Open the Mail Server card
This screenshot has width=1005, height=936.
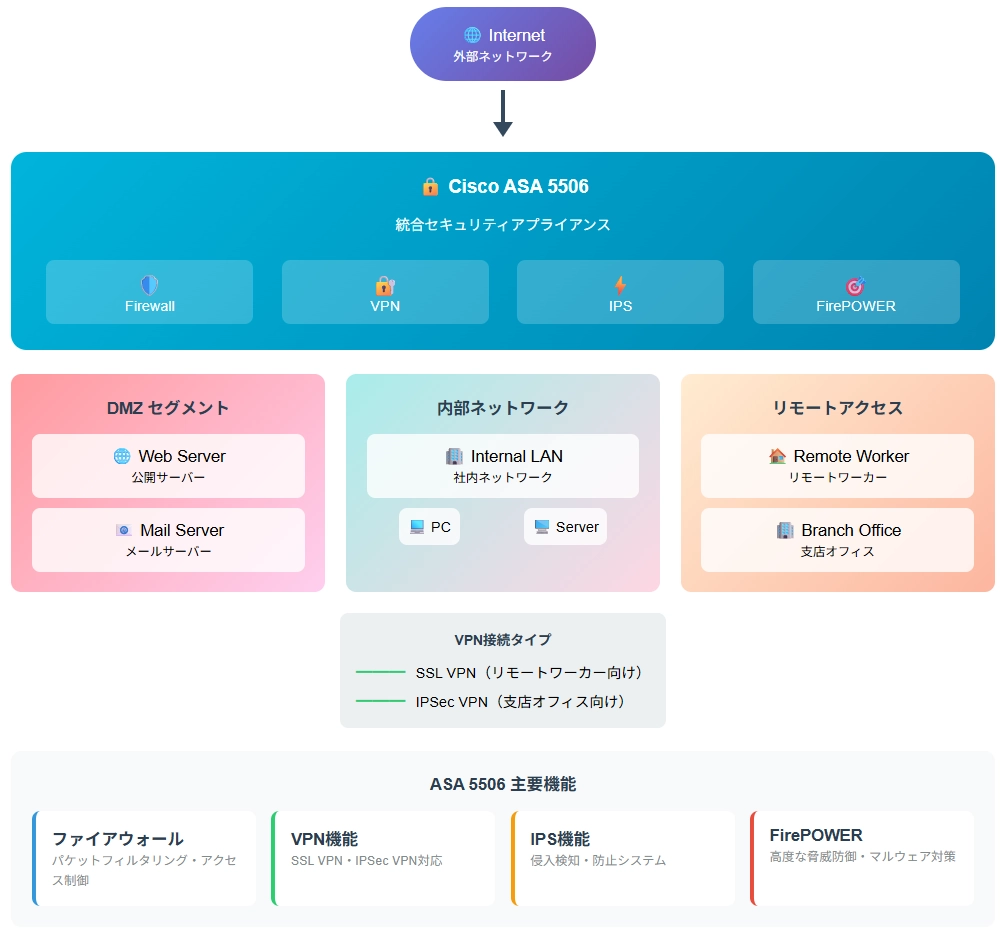pos(169,540)
